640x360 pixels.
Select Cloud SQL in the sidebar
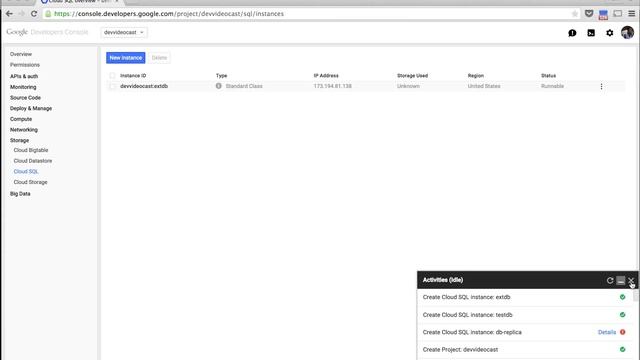pos(26,171)
